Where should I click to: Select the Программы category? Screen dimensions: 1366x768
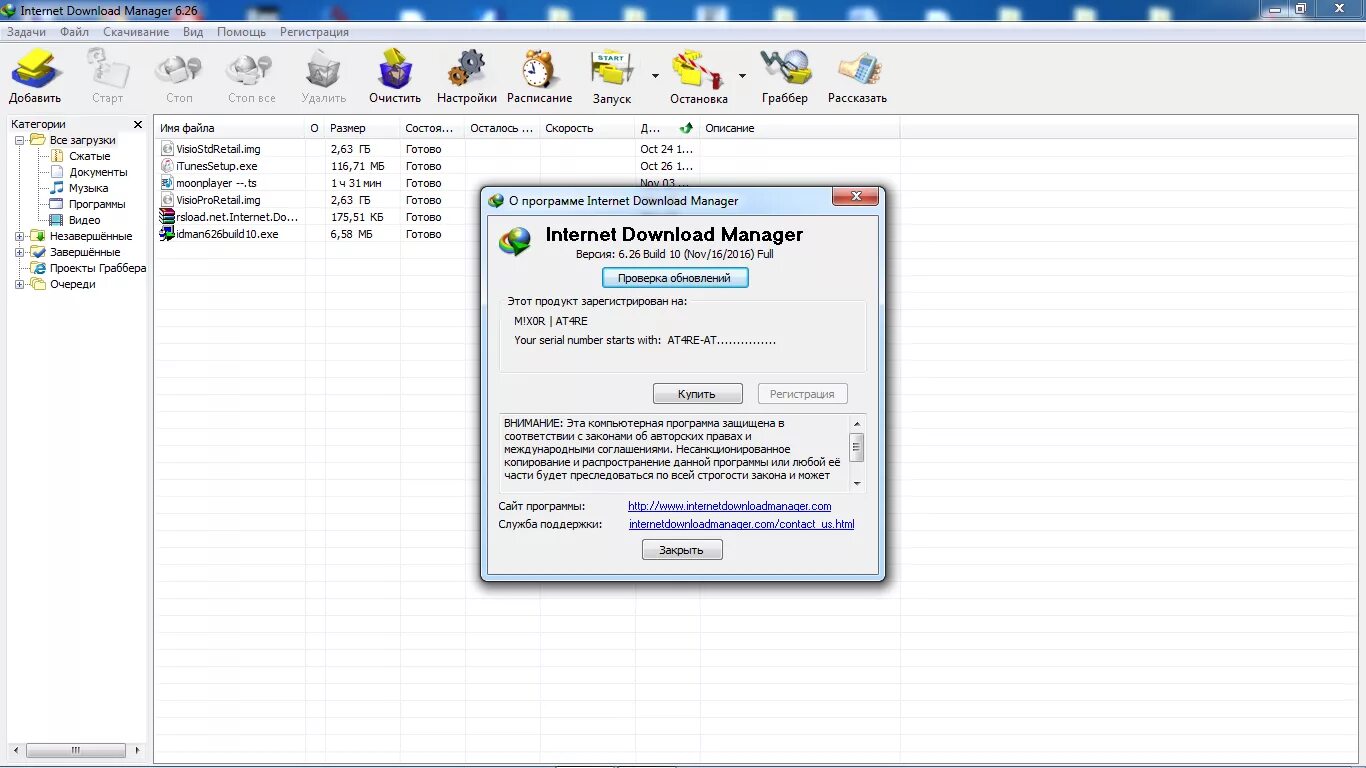point(97,204)
